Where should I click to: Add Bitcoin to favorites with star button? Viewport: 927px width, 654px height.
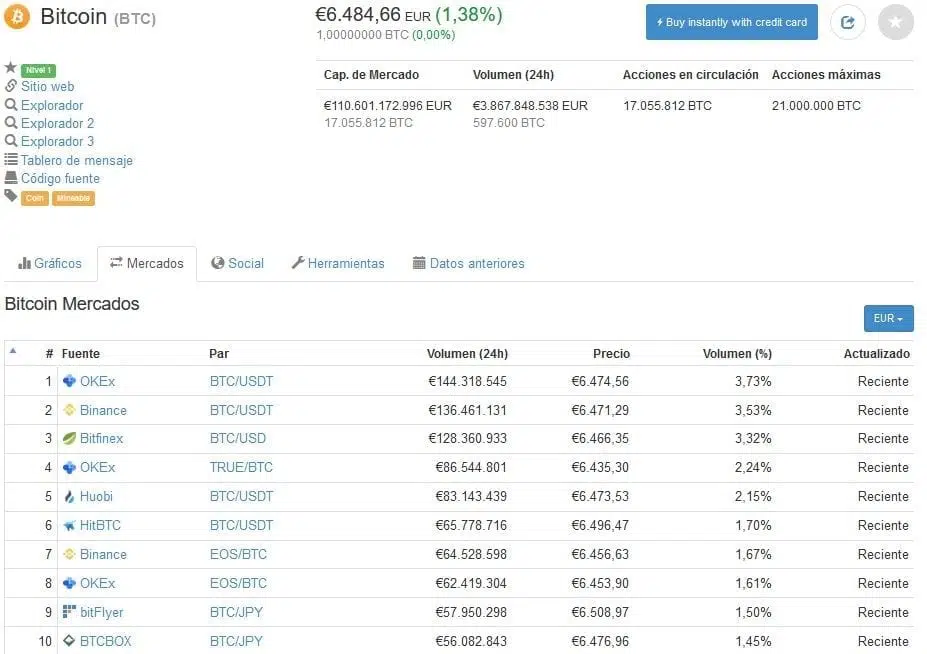[896, 22]
